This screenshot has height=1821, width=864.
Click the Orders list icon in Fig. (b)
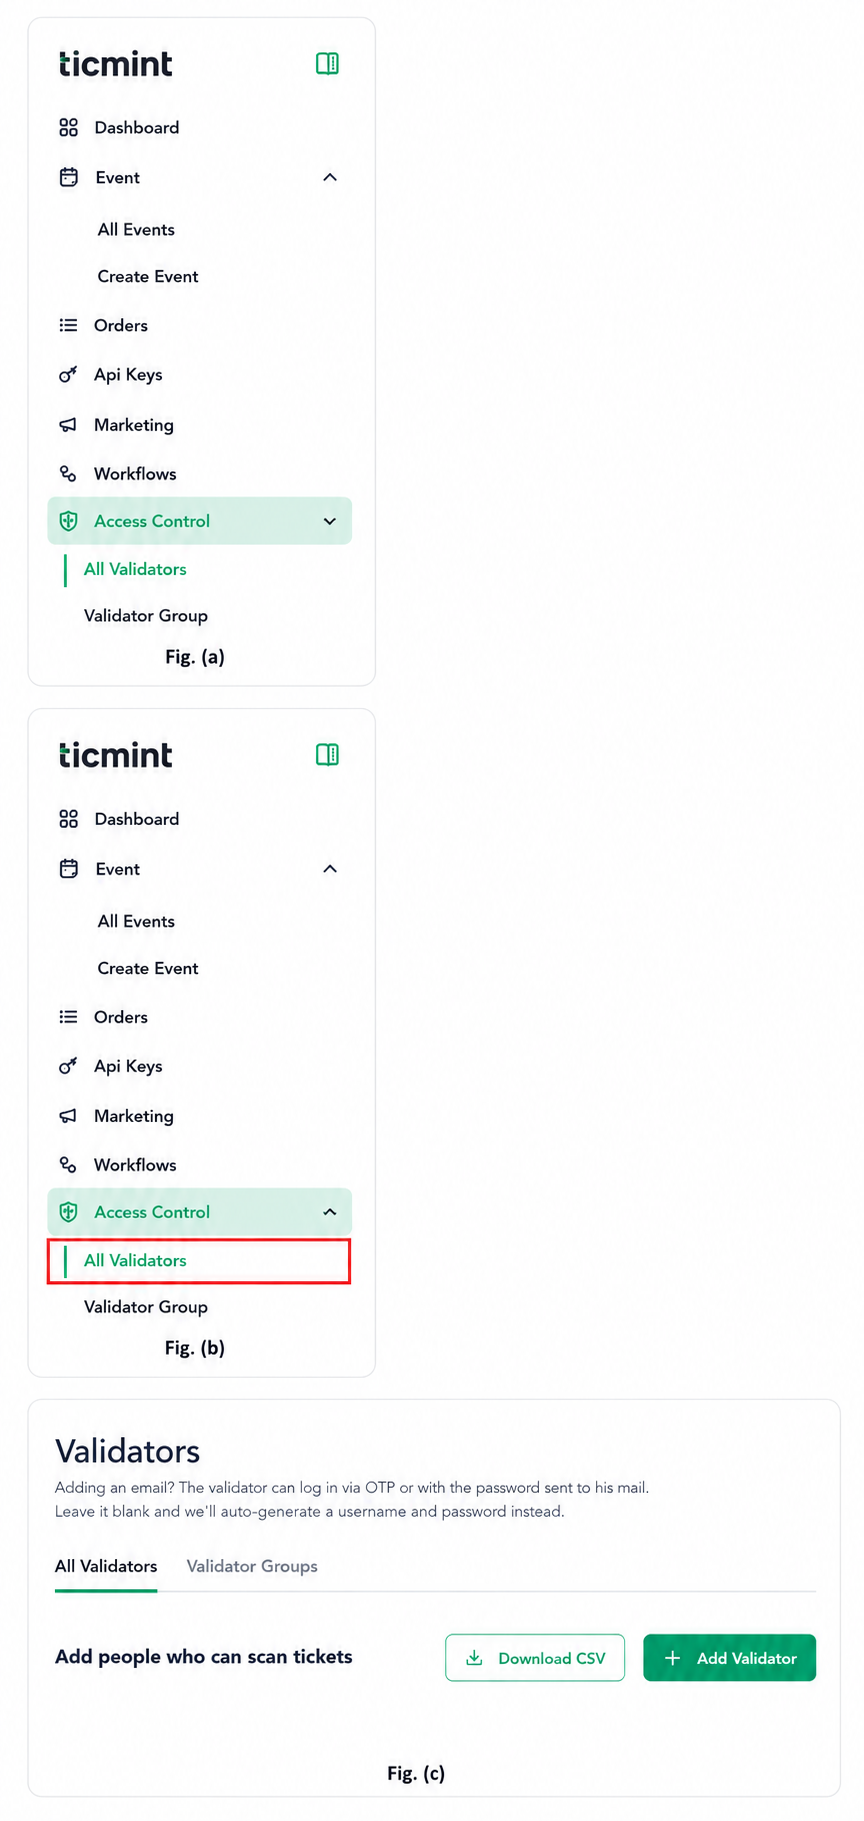tap(68, 1017)
